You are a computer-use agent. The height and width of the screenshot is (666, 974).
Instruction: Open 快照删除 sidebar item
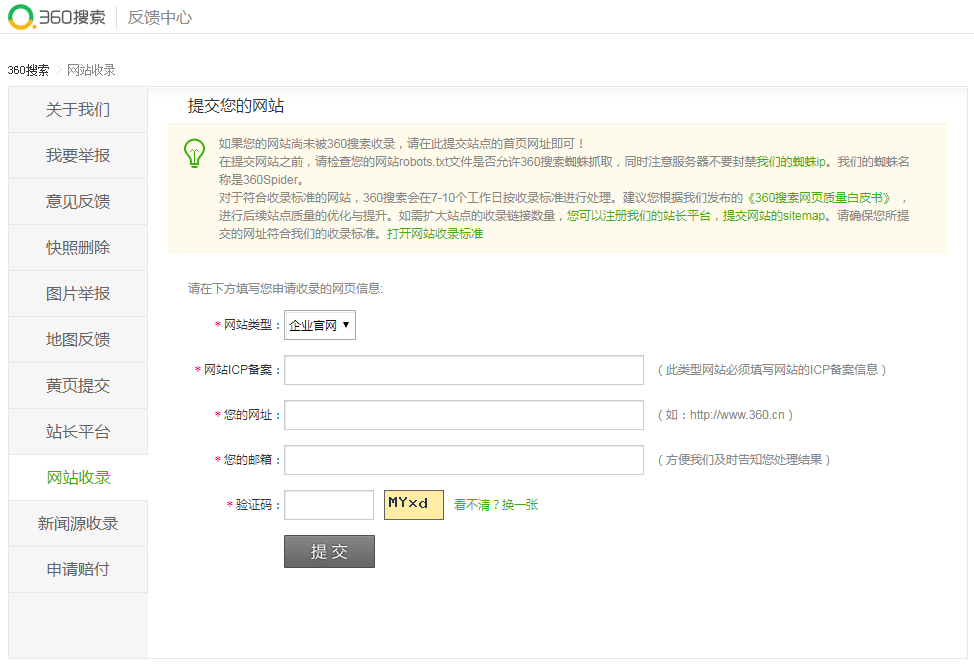[x=78, y=248]
